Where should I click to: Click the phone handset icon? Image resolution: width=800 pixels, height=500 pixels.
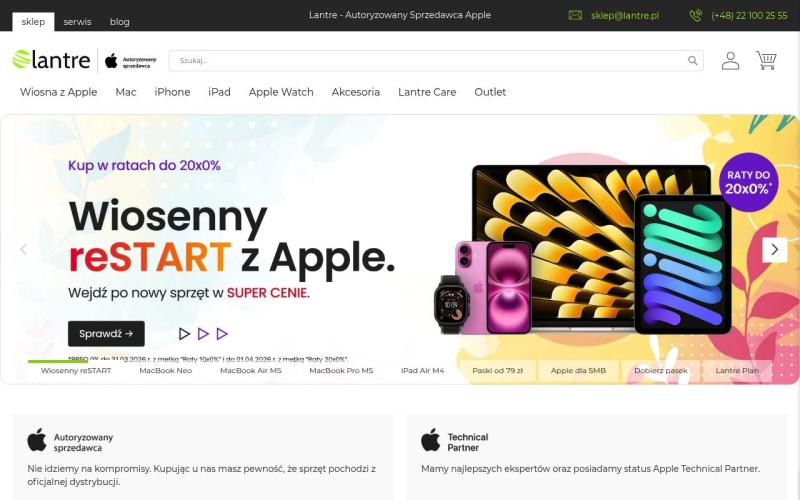pos(695,15)
